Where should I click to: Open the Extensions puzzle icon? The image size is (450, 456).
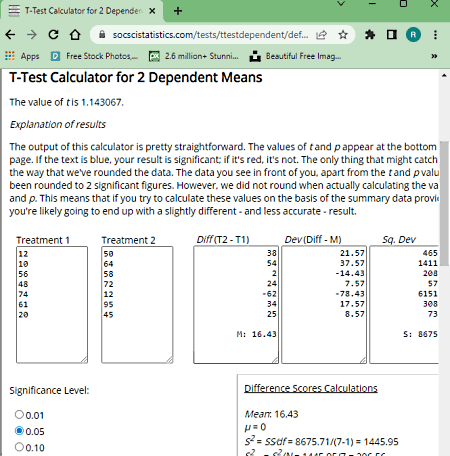(x=370, y=35)
